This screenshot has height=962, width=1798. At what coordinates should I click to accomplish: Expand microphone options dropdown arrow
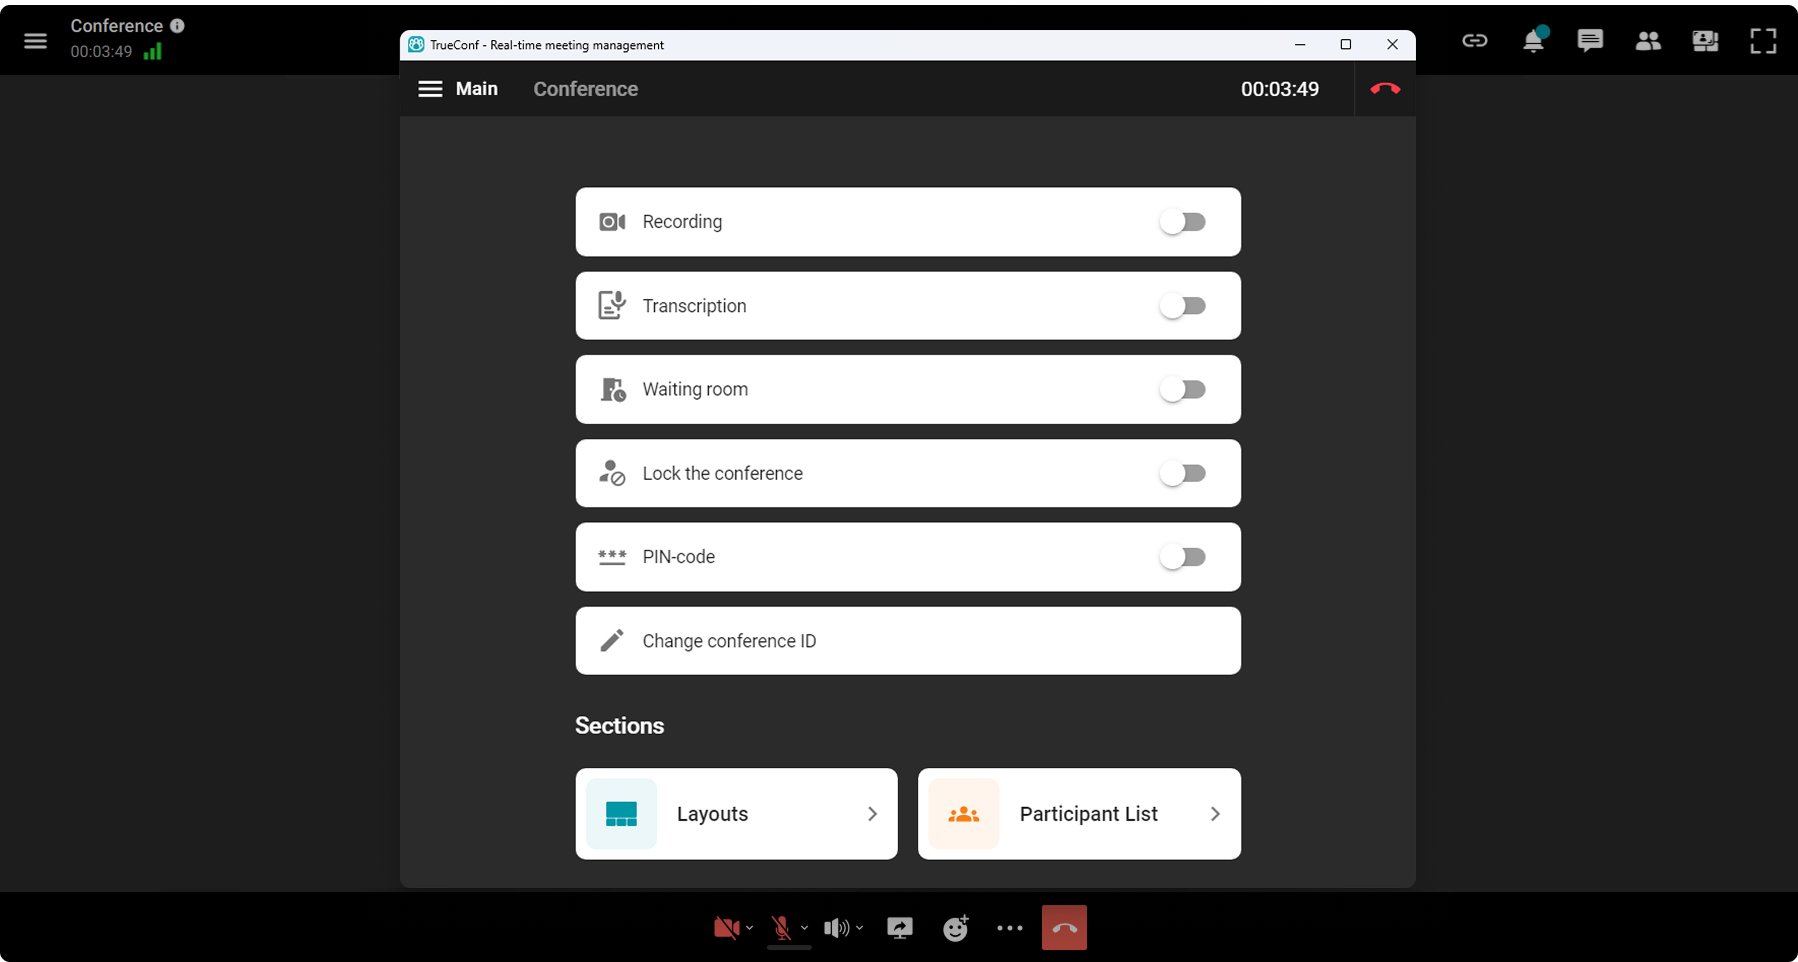(x=805, y=928)
